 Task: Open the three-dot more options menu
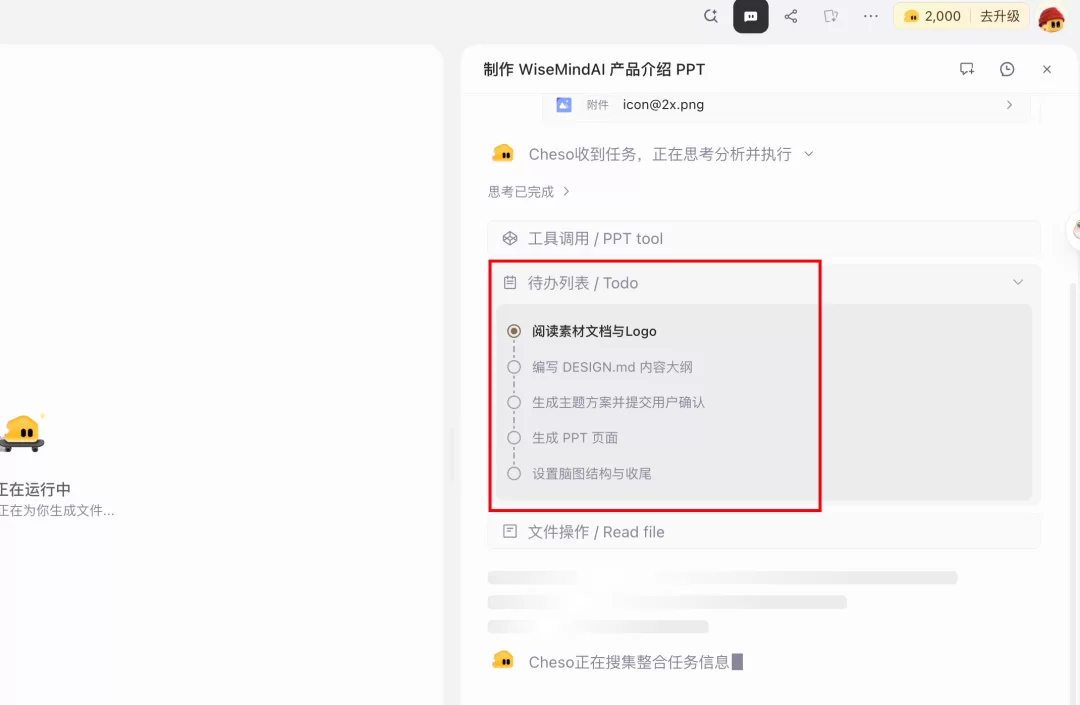tap(871, 17)
